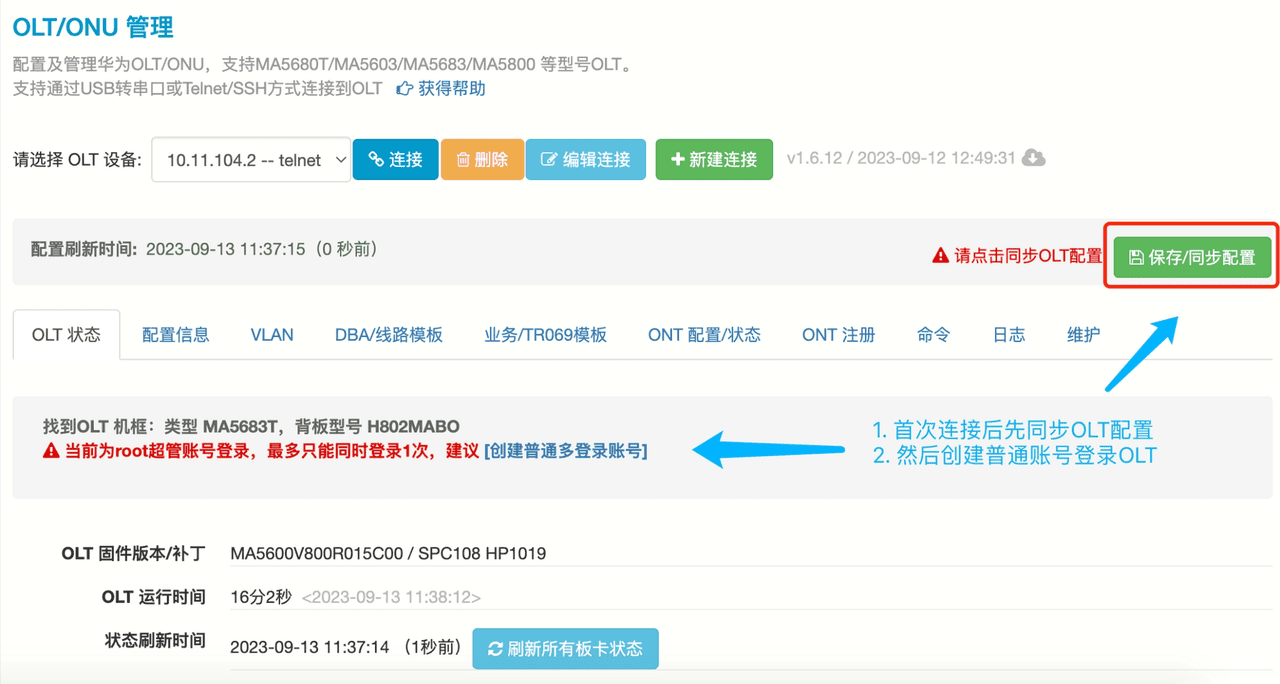Click the cloud download icon beside version
The width and height of the screenshot is (1280, 684).
[1034, 158]
